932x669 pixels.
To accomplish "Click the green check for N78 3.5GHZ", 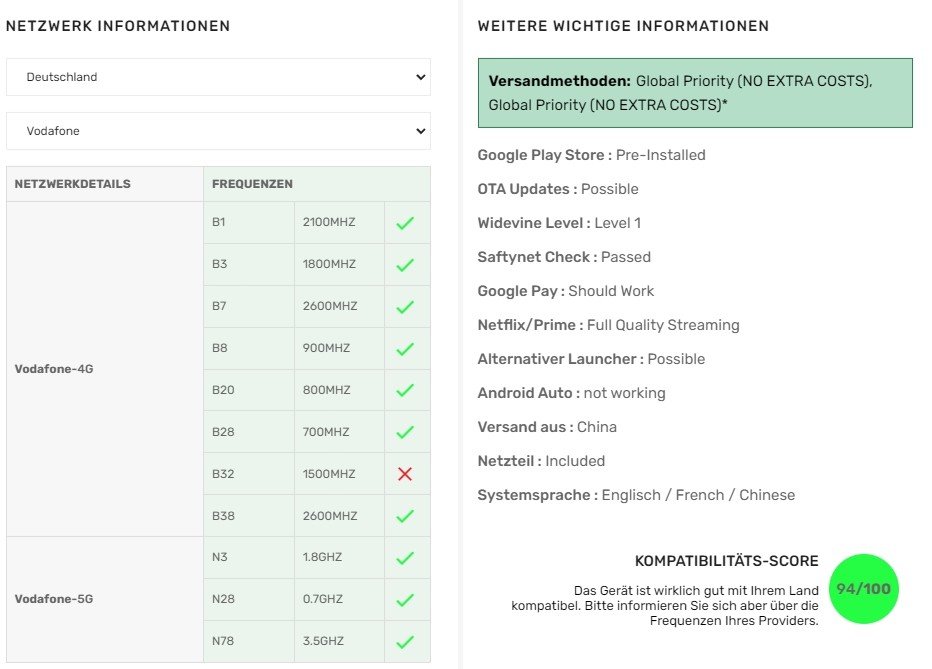I will pos(405,642).
